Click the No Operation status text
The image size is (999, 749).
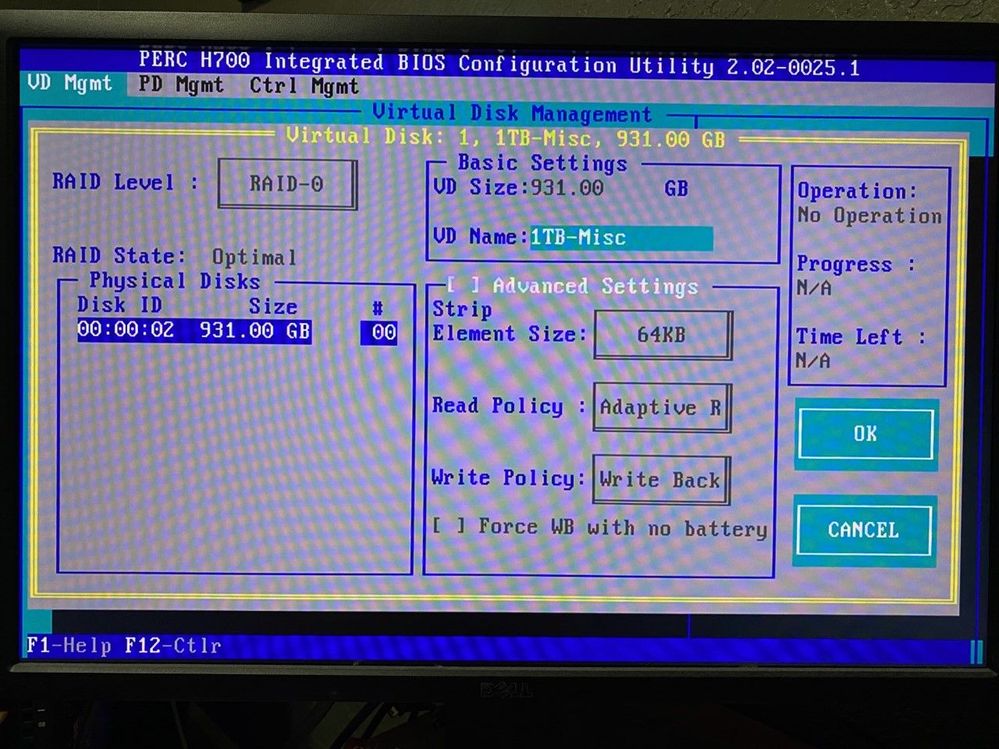click(x=870, y=216)
